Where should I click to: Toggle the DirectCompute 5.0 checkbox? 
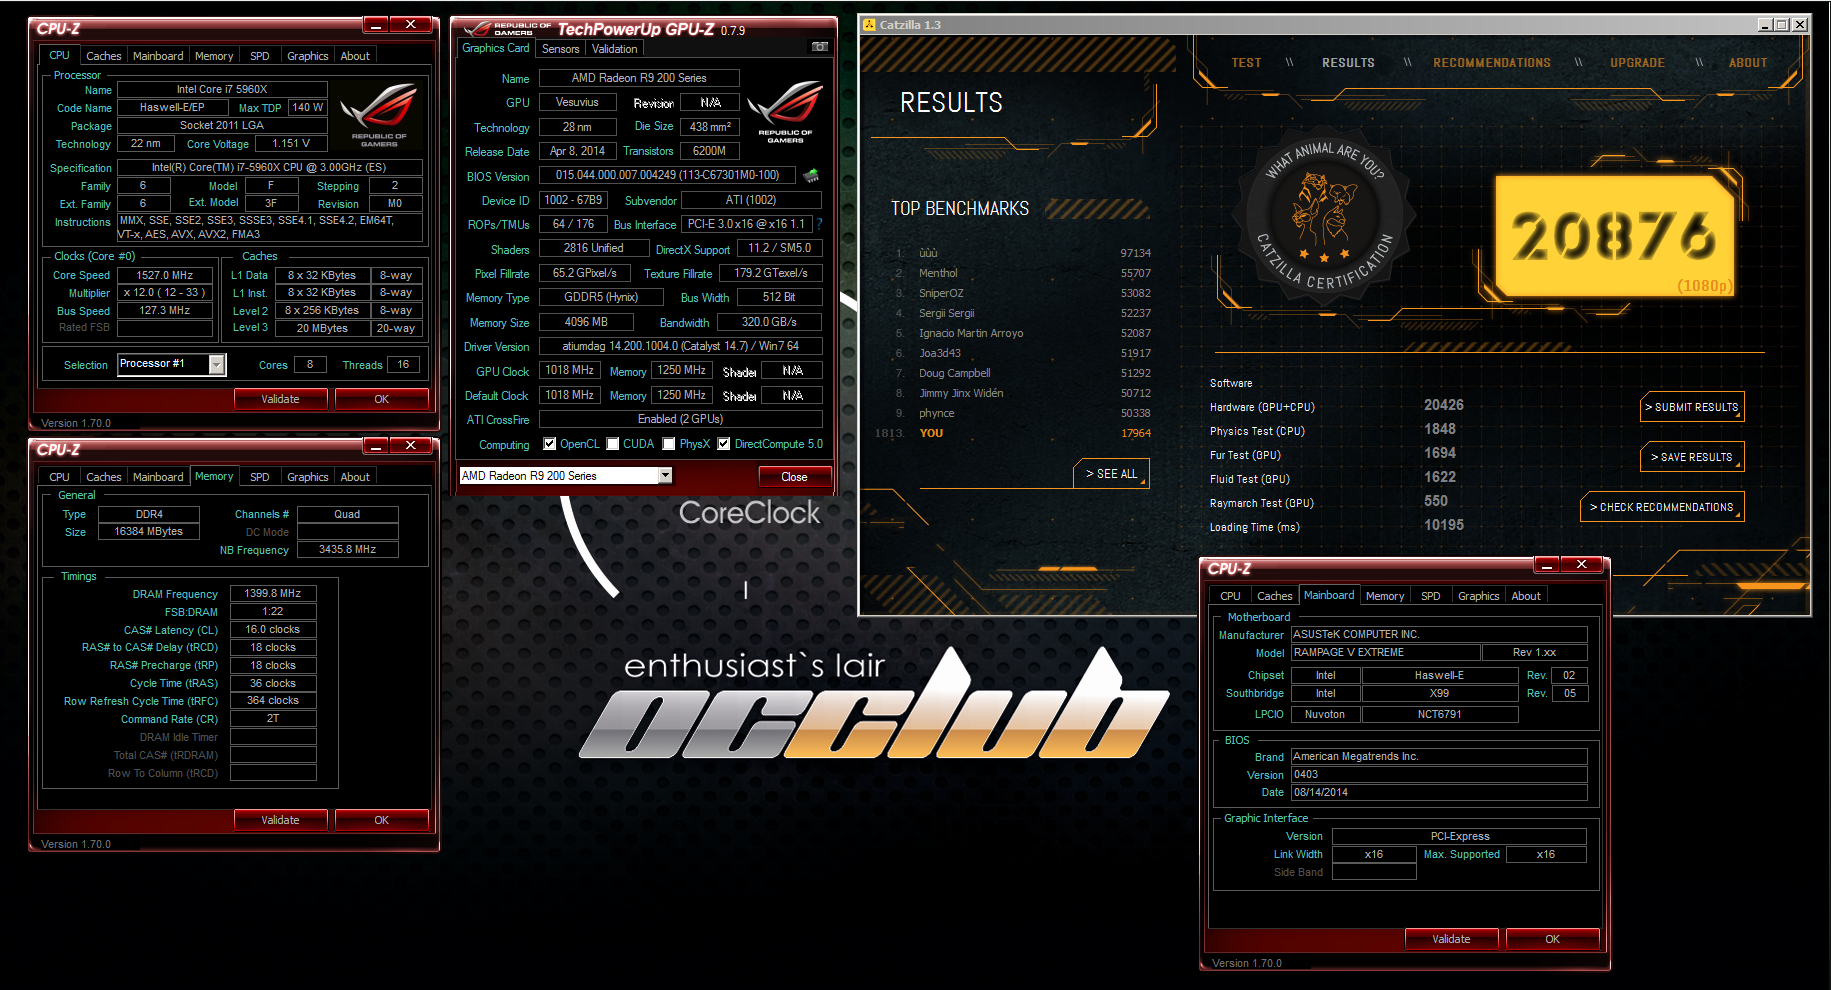pos(724,444)
